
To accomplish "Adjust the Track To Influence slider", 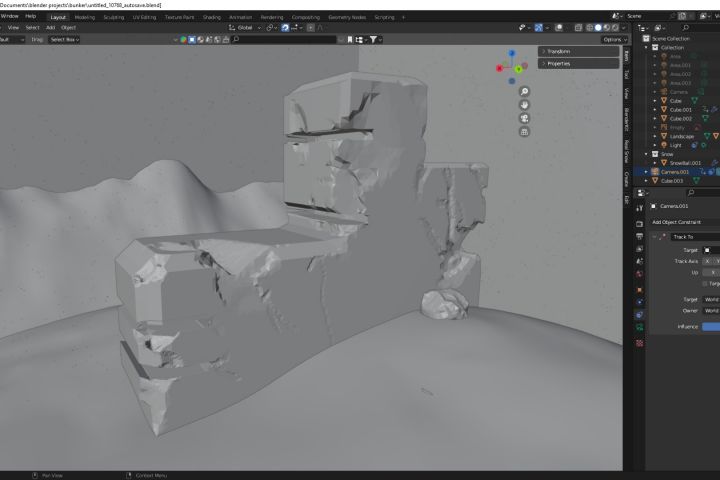I will click(710, 326).
